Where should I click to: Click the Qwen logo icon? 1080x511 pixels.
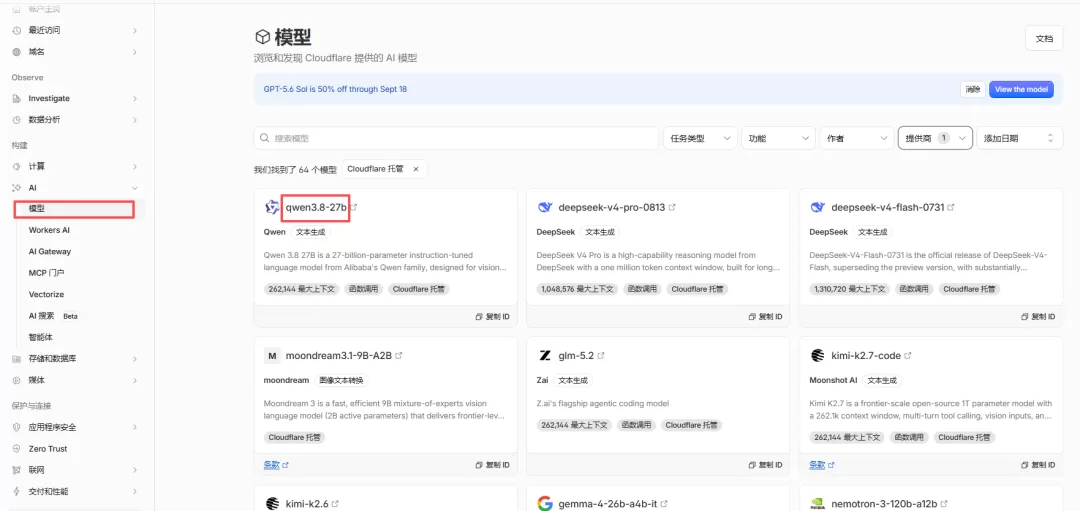click(x=272, y=207)
